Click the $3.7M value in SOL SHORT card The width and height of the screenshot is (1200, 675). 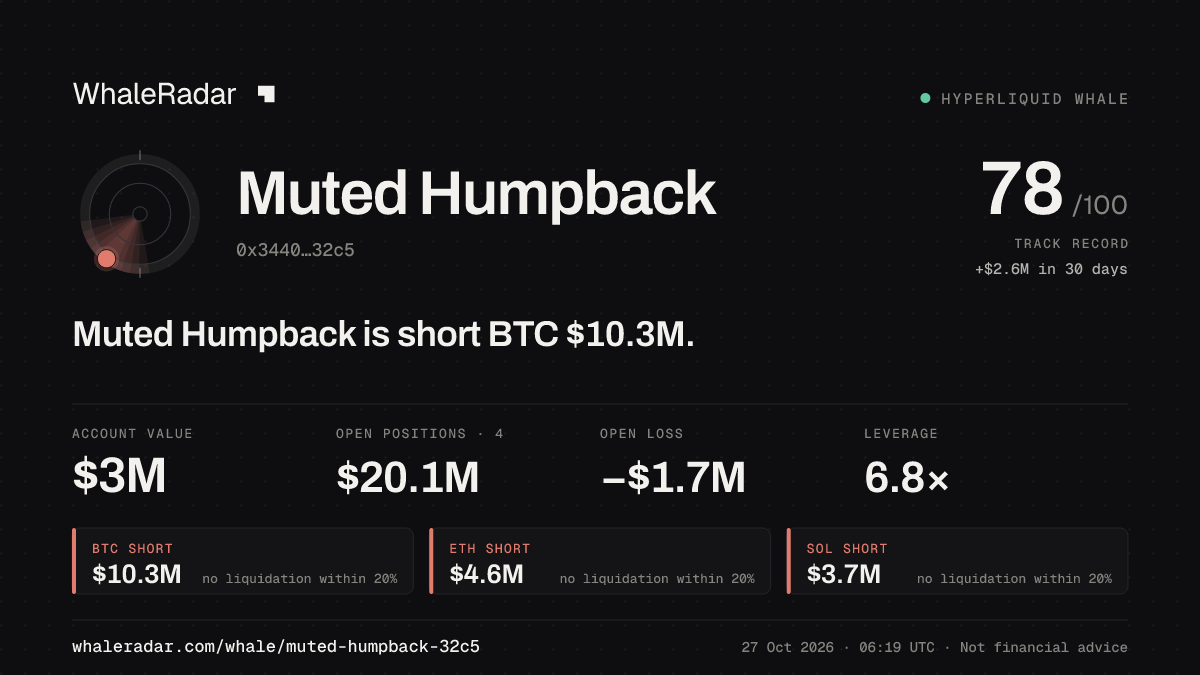(844, 574)
